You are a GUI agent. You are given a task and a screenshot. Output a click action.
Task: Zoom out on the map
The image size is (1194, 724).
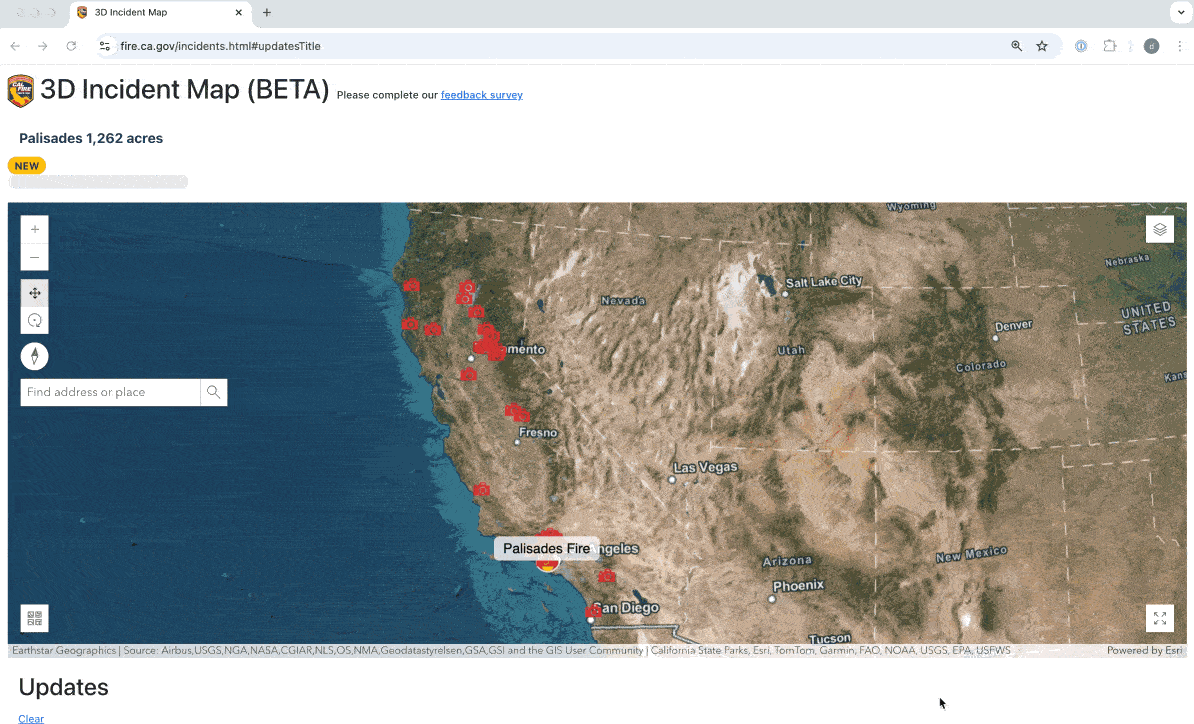pyautogui.click(x=34, y=257)
